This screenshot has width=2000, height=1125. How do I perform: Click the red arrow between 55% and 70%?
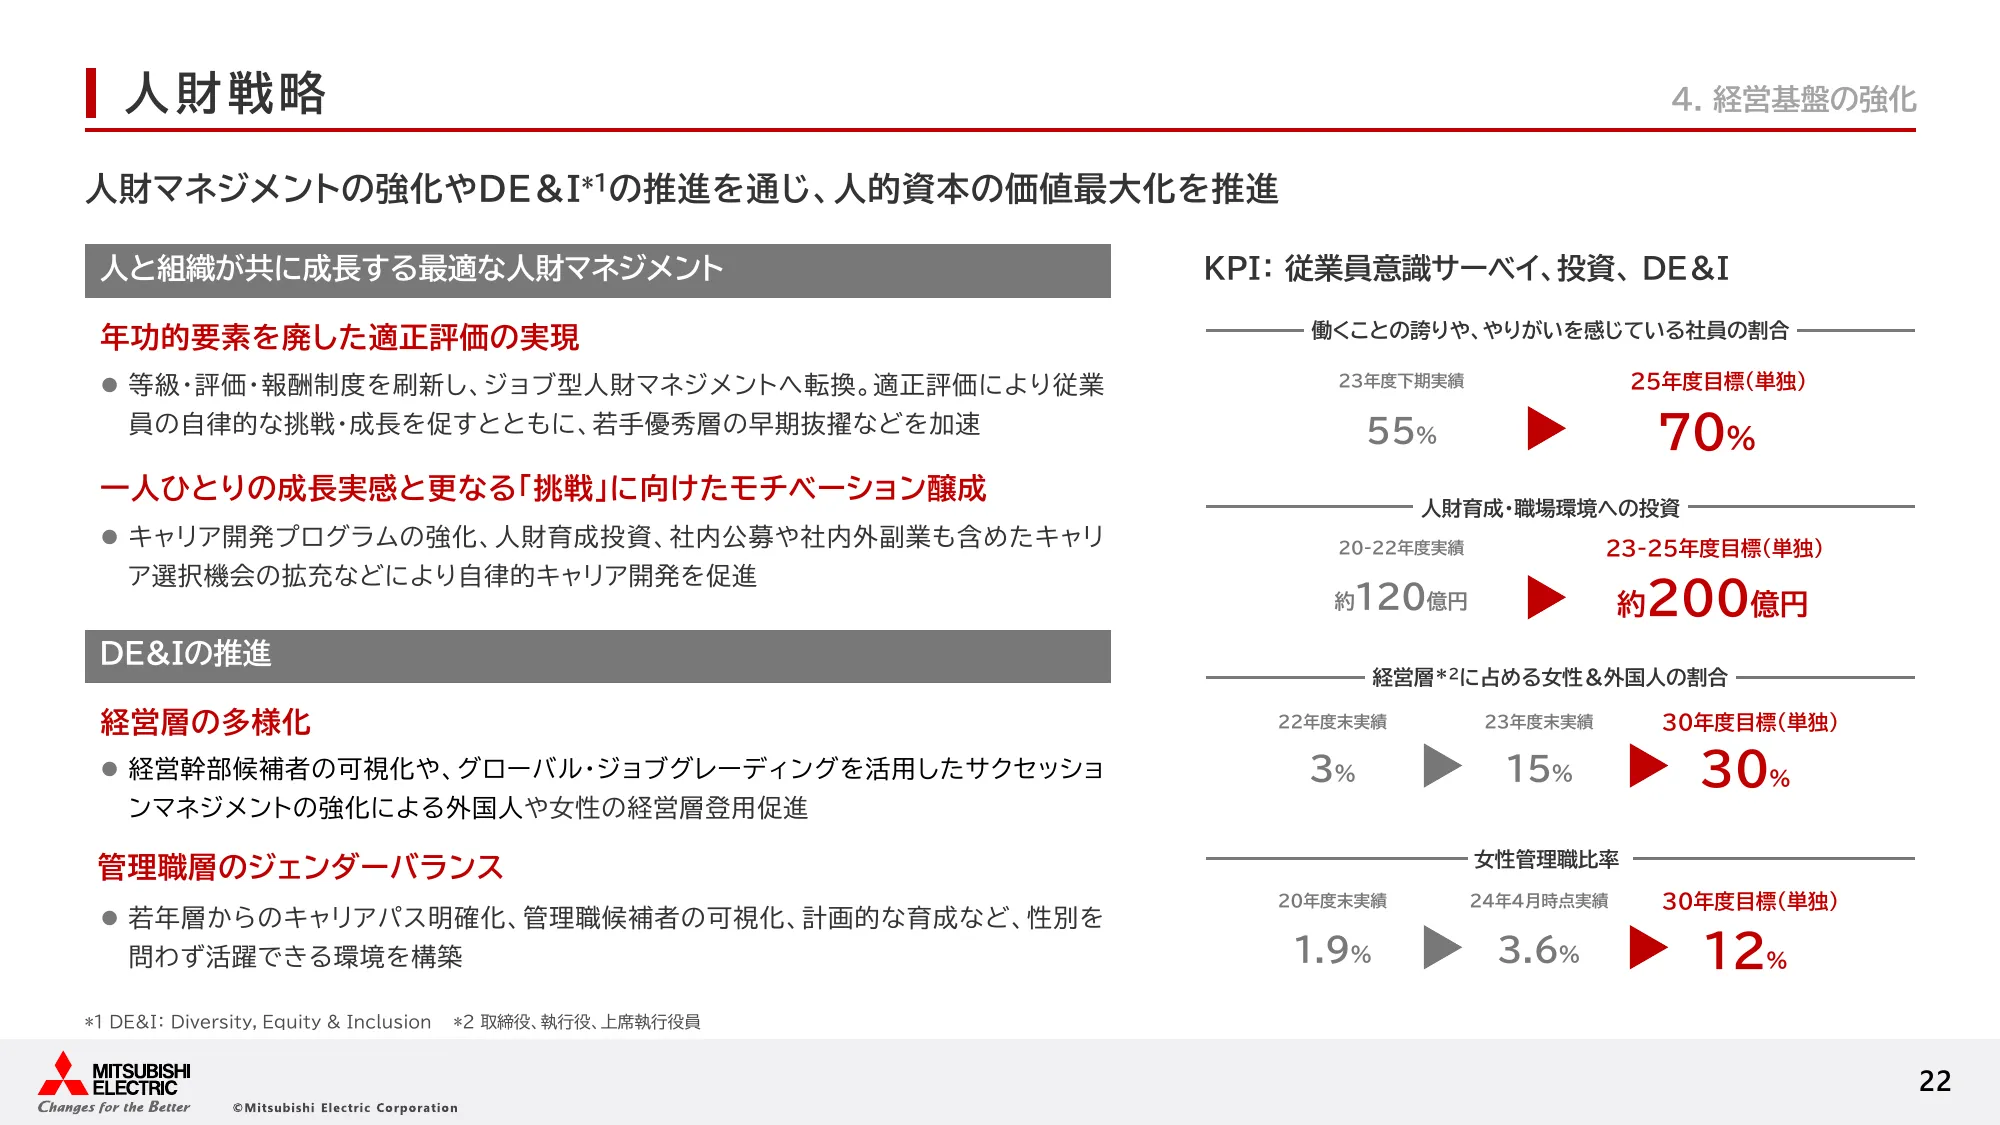(1546, 429)
